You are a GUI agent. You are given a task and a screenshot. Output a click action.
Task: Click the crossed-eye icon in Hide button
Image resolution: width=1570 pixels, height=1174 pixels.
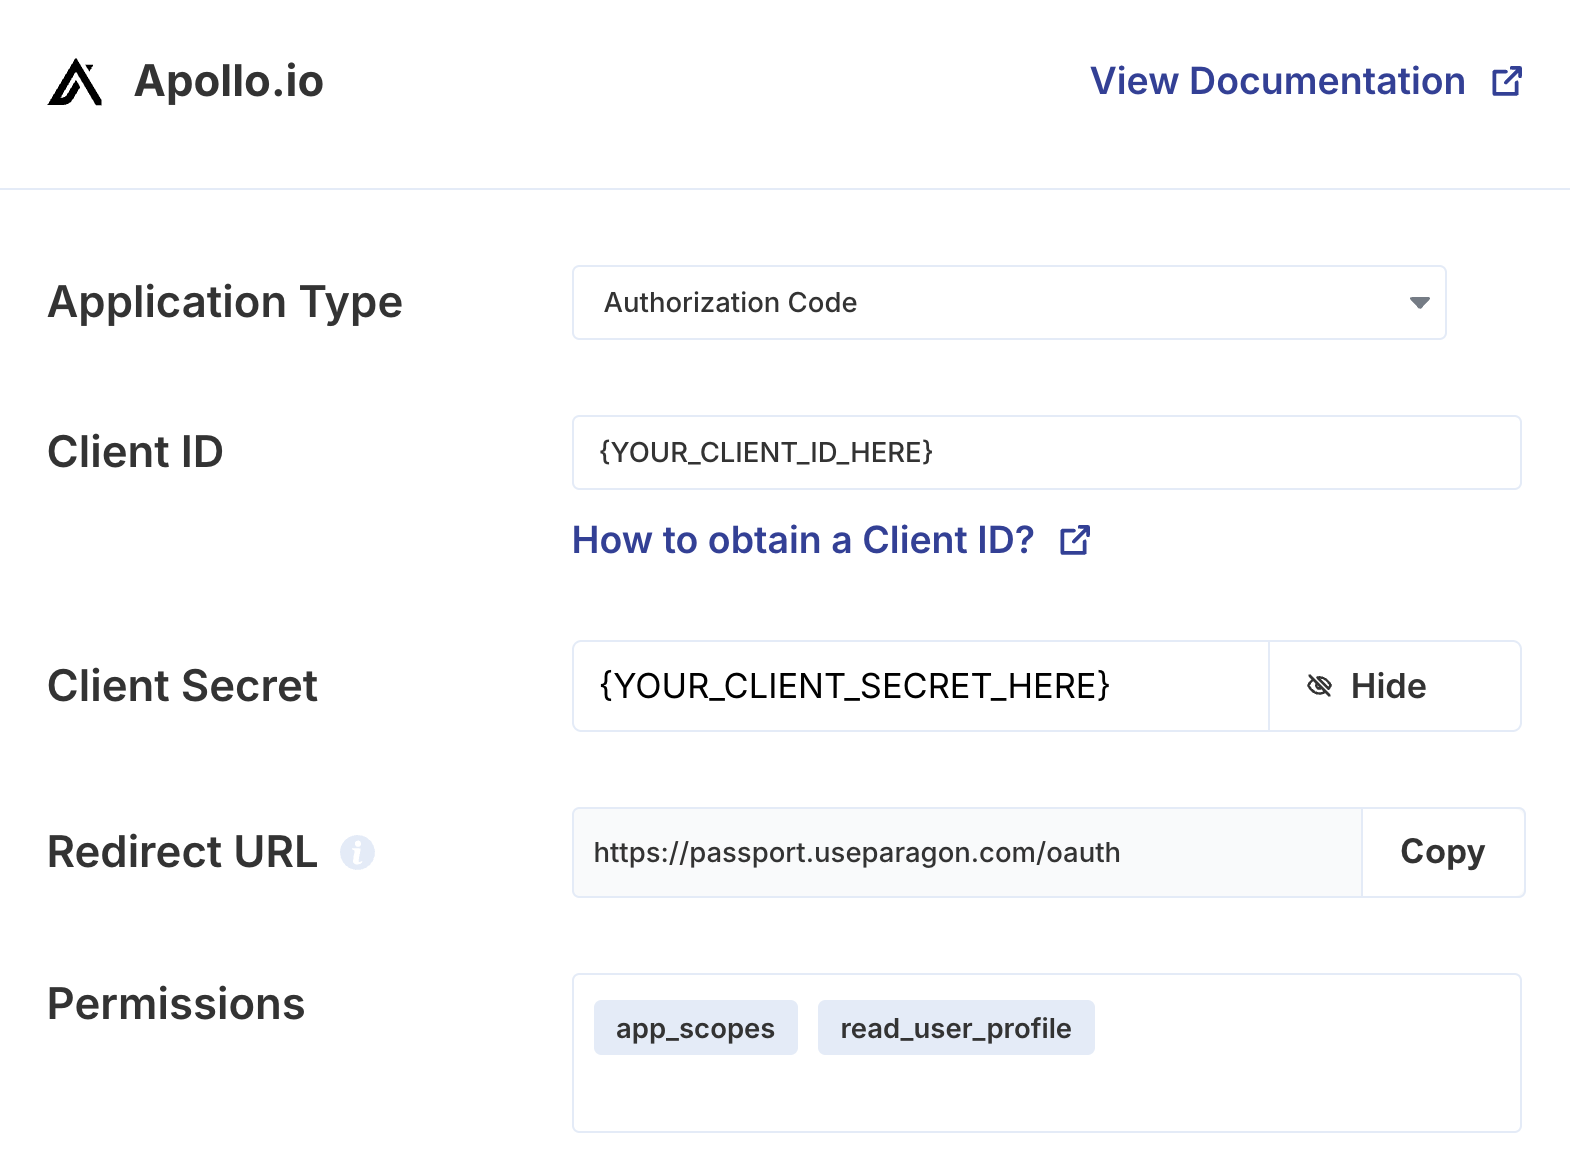[1319, 686]
